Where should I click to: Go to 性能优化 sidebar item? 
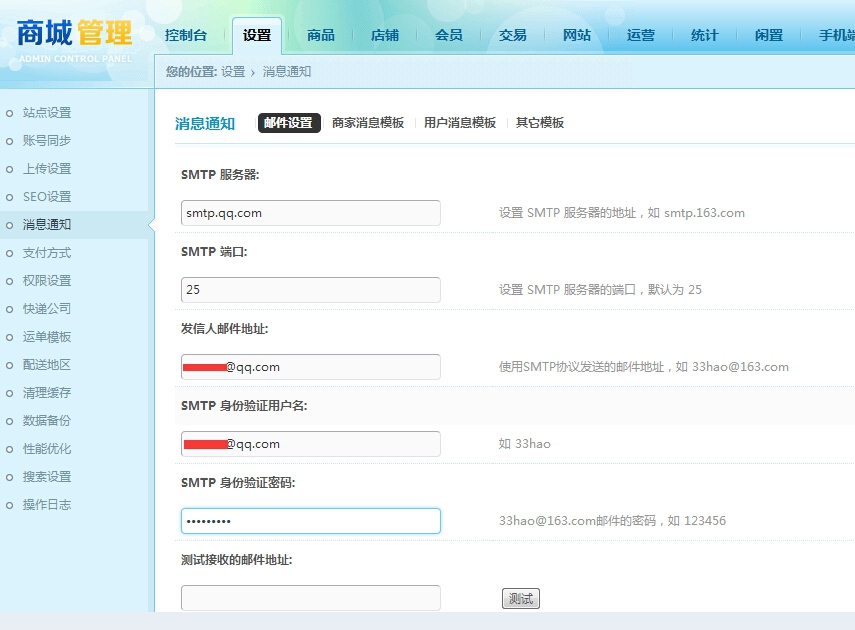47,449
